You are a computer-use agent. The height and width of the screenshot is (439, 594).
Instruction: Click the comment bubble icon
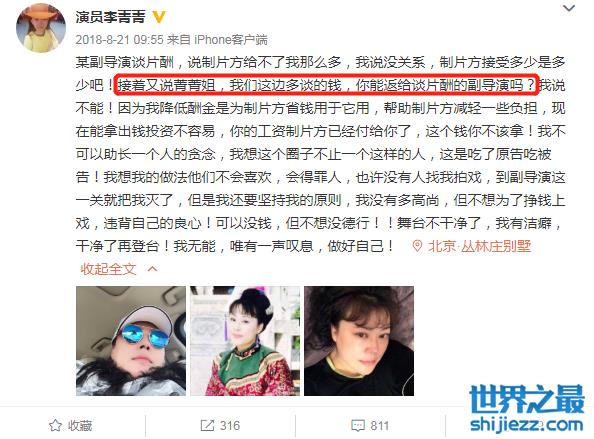click(x=358, y=426)
